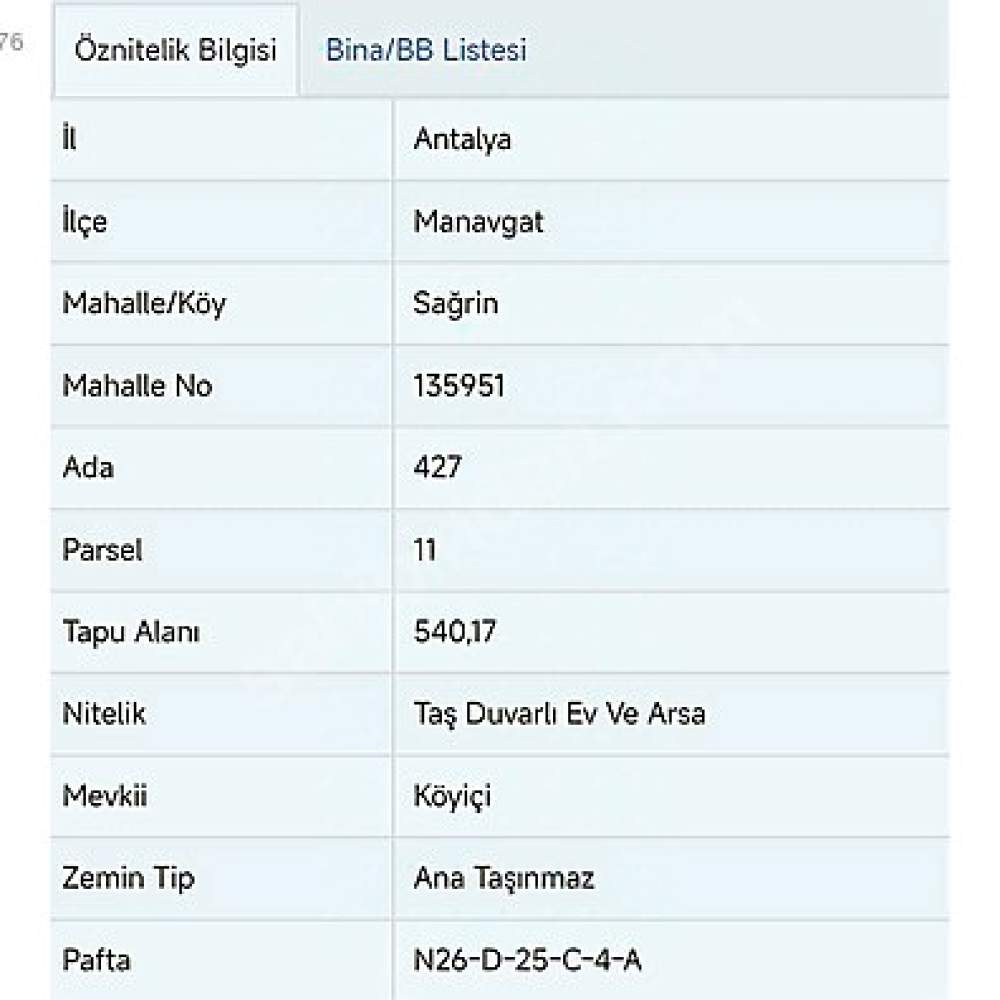The image size is (1000, 1000).
Task: Click the Mahalle/Köy row label
Action: pyautogui.click(x=144, y=304)
